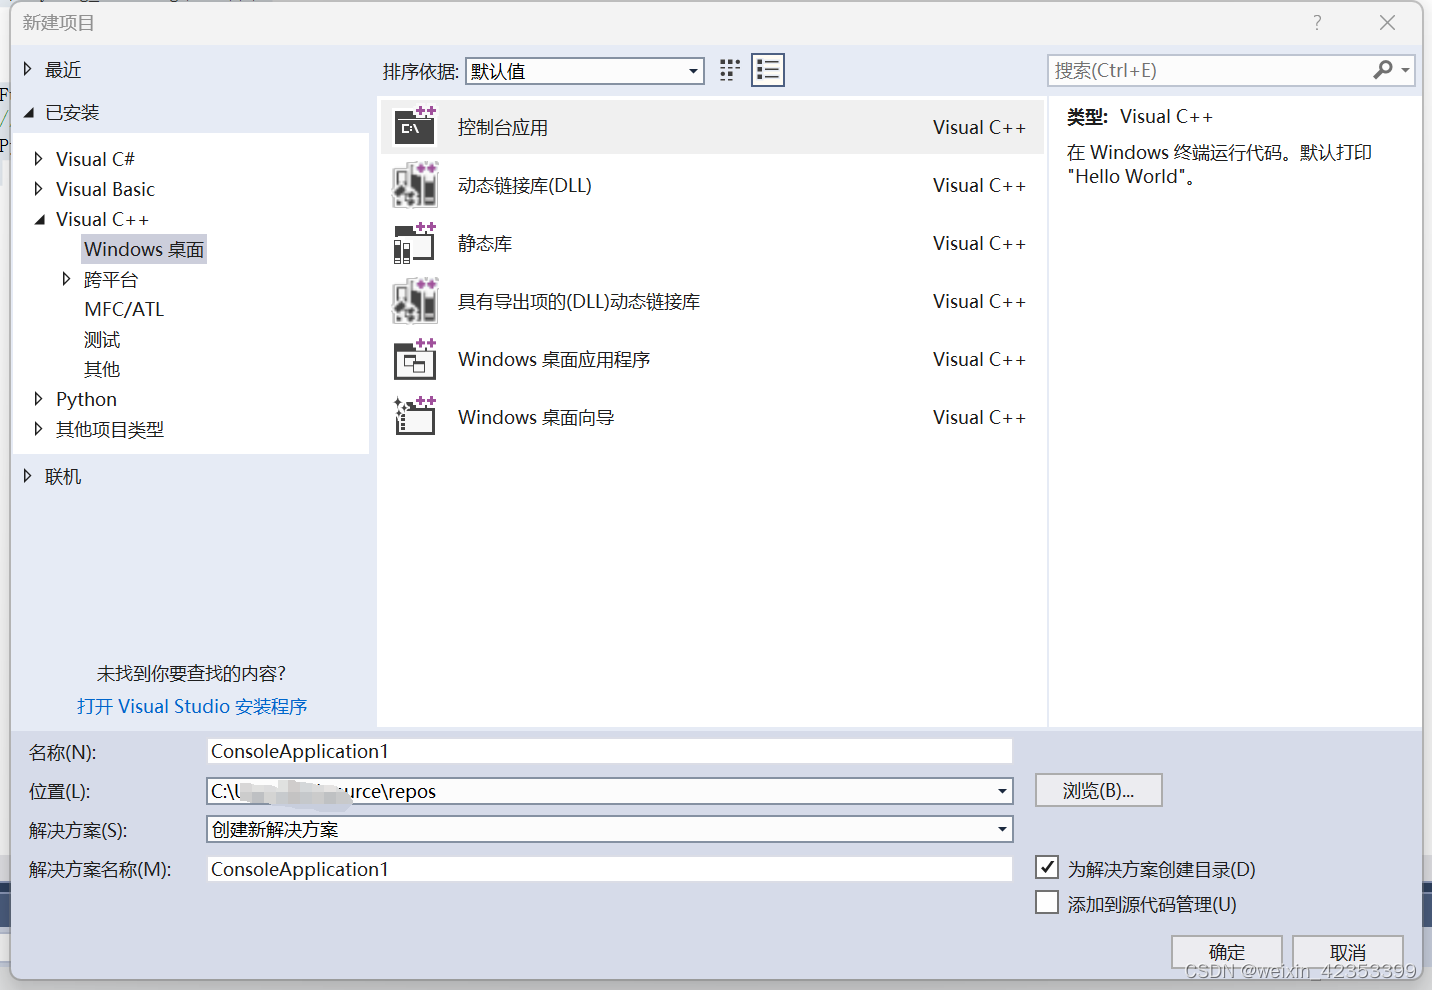The height and width of the screenshot is (990, 1432).
Task: Select 静态库 template name
Action: pyautogui.click(x=485, y=243)
